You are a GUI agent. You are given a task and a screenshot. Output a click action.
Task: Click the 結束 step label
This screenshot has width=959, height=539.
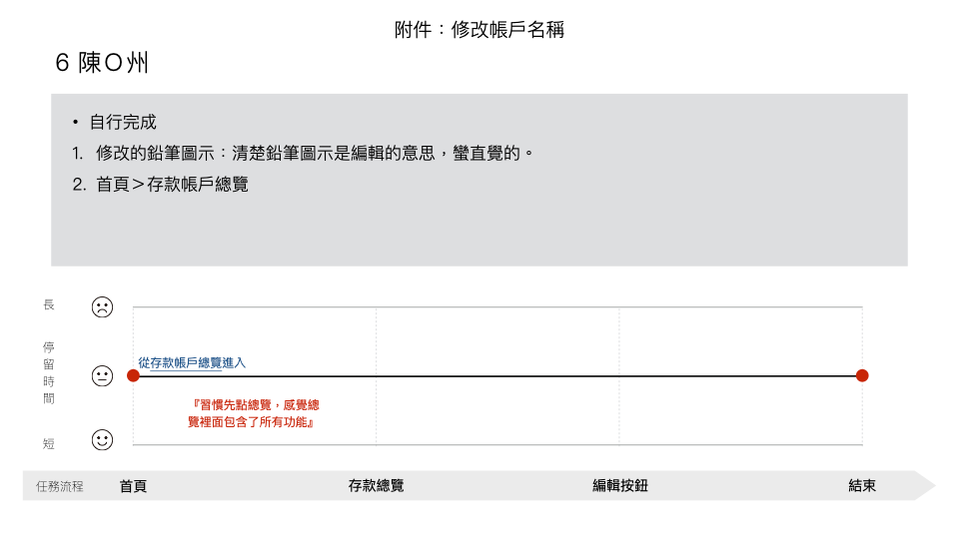point(862,486)
